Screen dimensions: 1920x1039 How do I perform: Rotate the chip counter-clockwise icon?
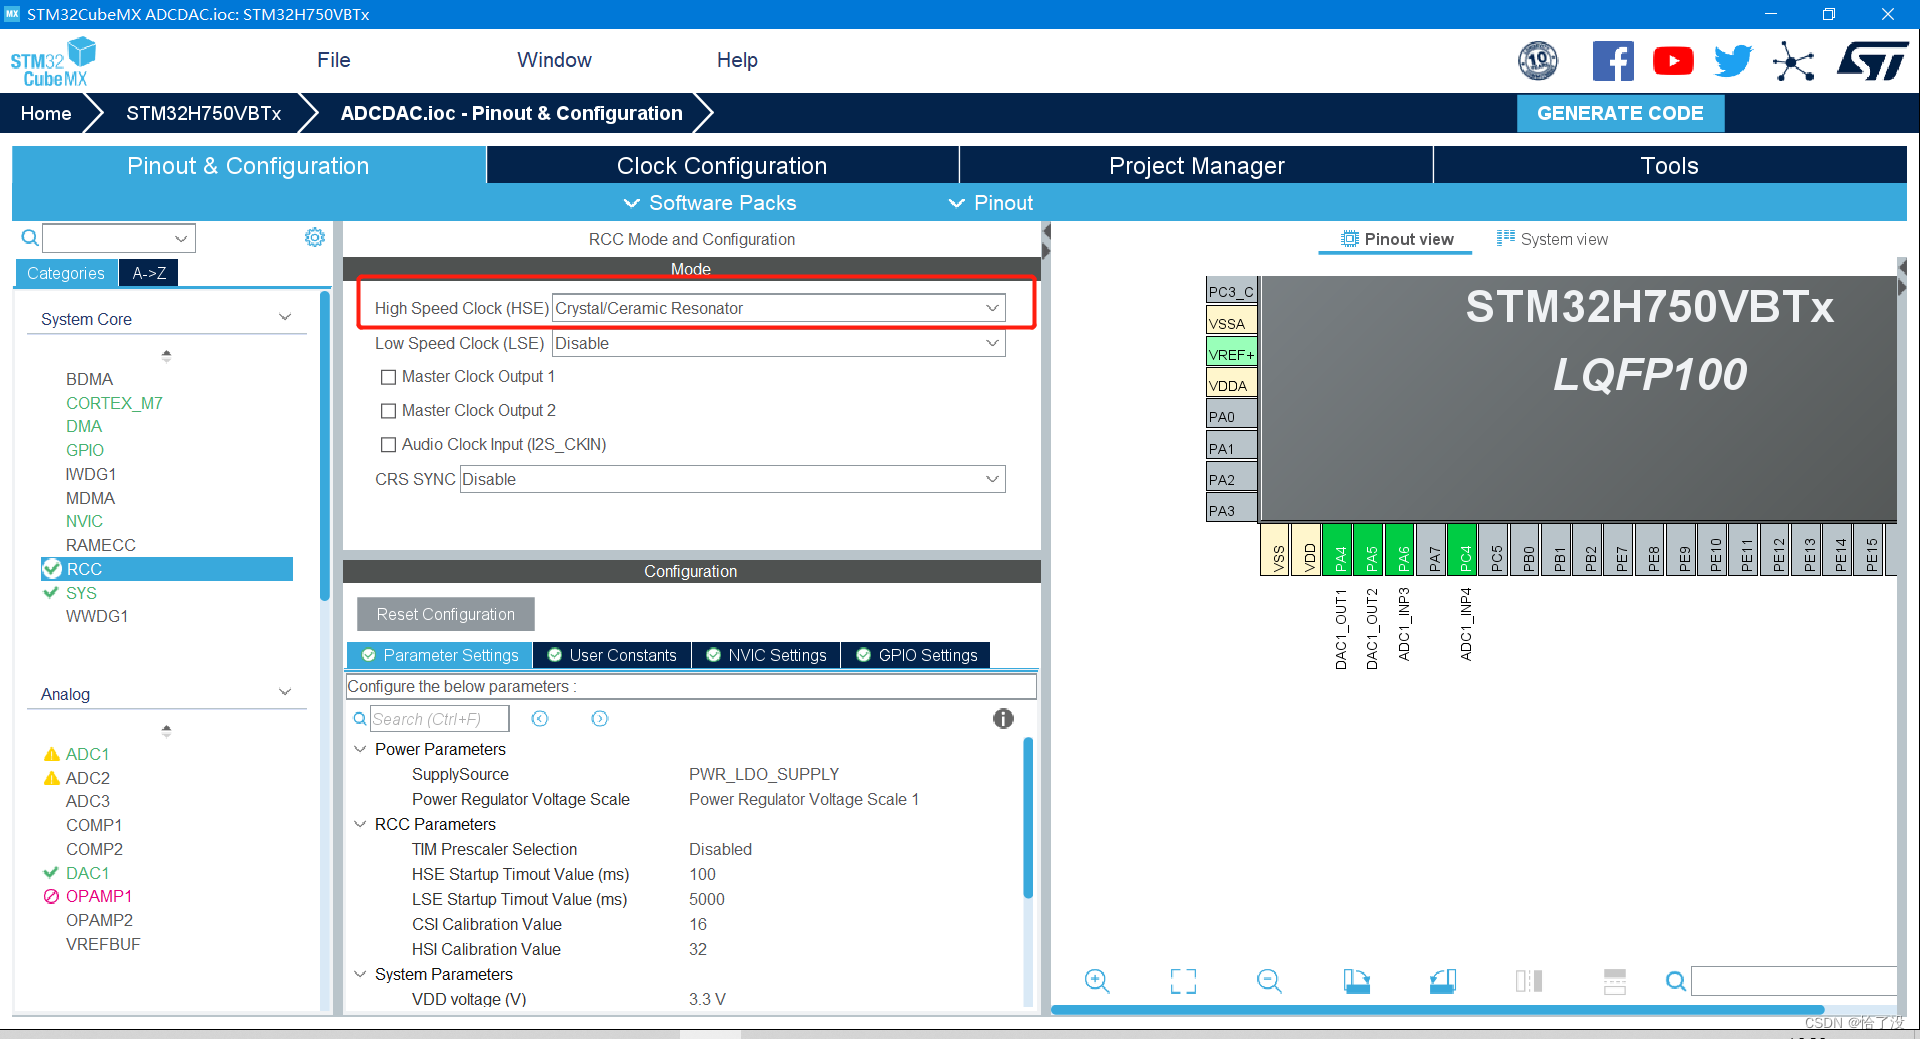(1443, 981)
